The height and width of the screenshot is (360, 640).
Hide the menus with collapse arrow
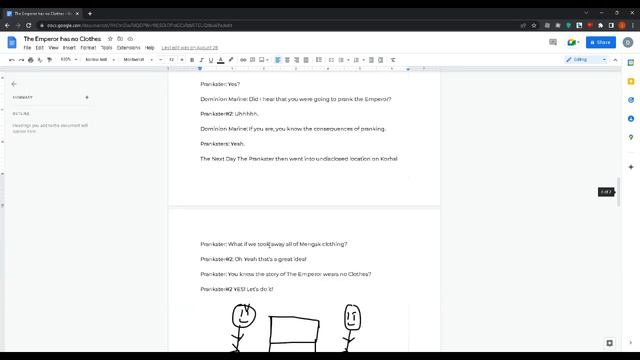point(615,60)
